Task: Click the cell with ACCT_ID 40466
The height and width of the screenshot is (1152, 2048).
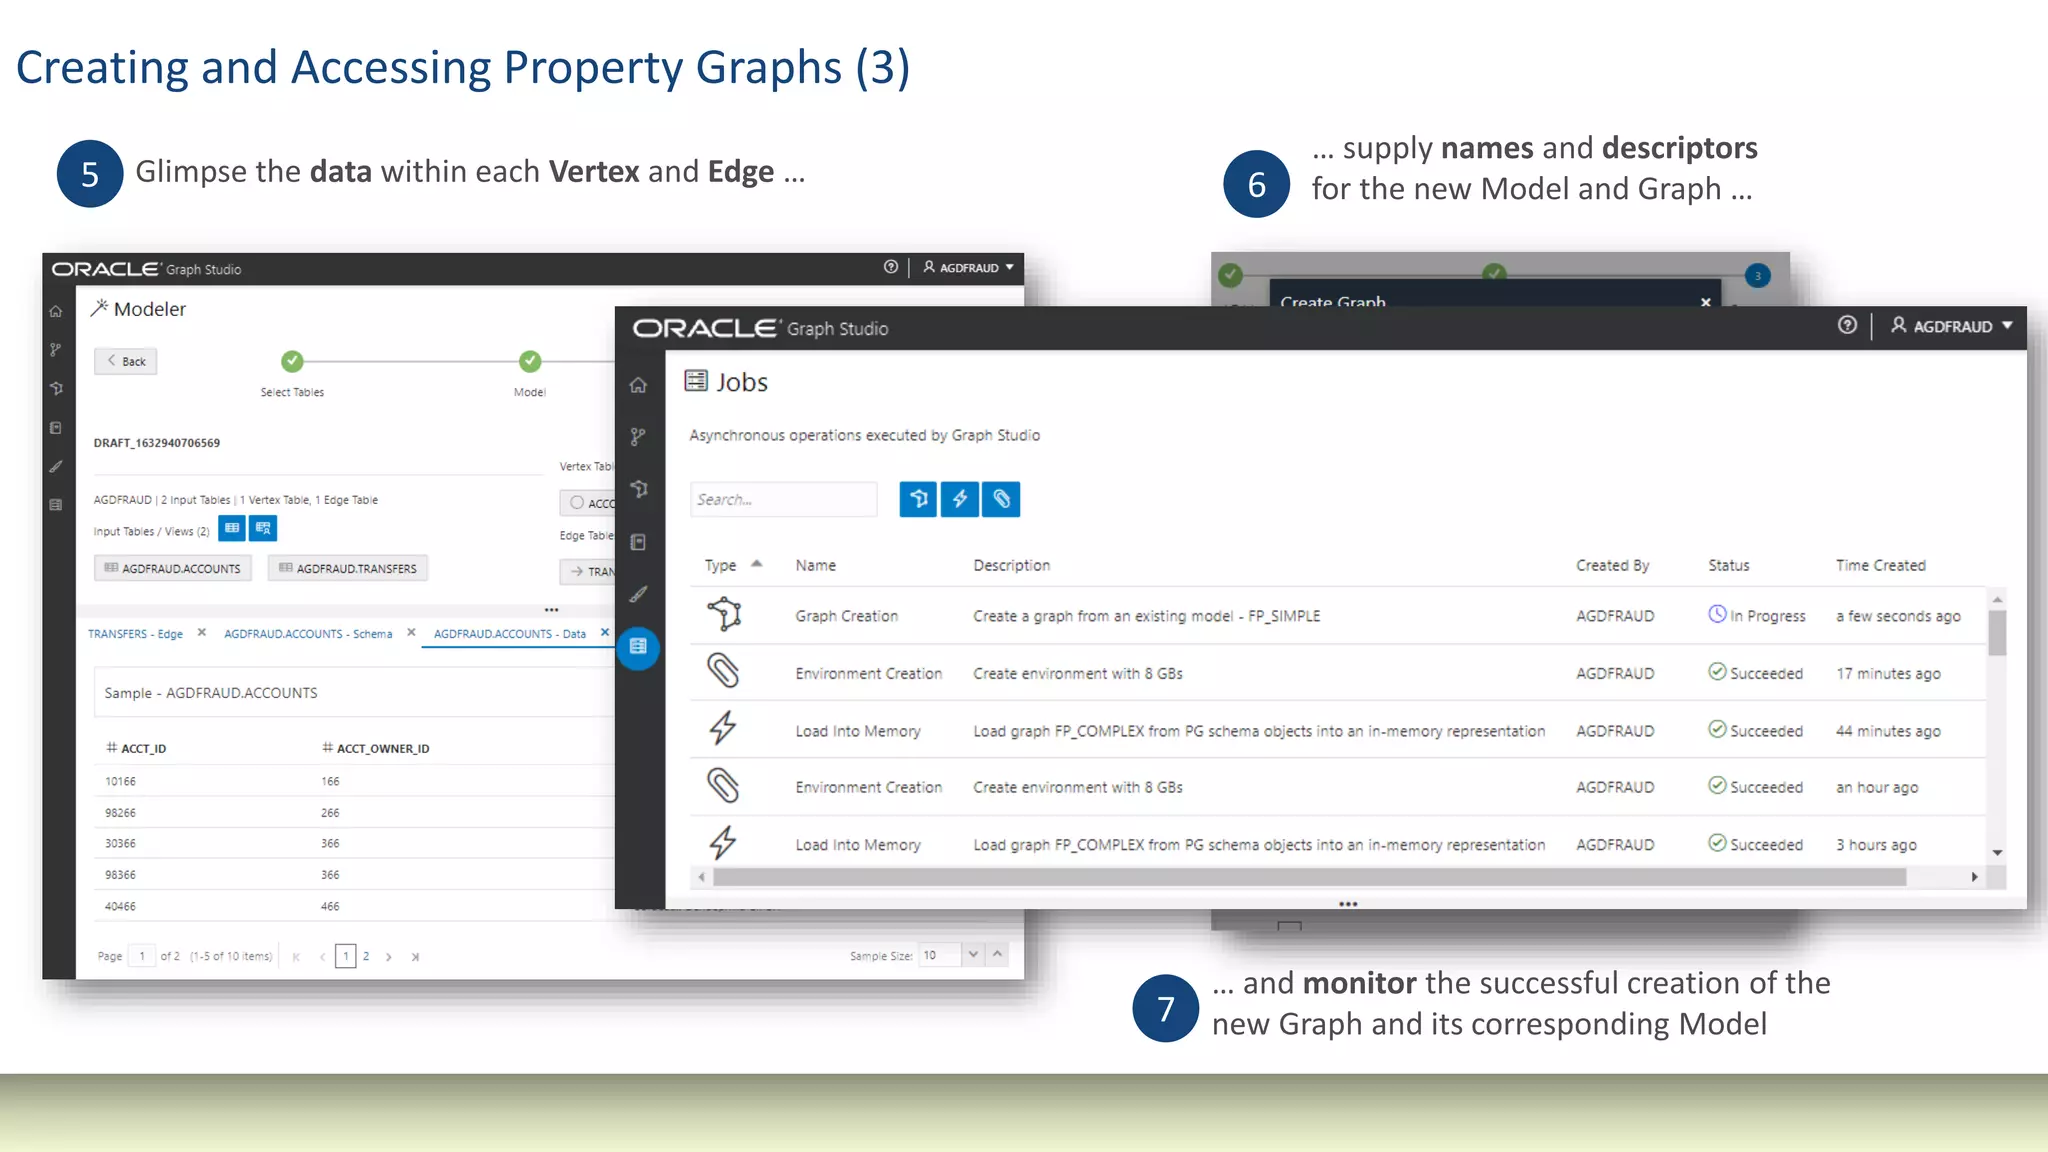Action: [x=120, y=906]
